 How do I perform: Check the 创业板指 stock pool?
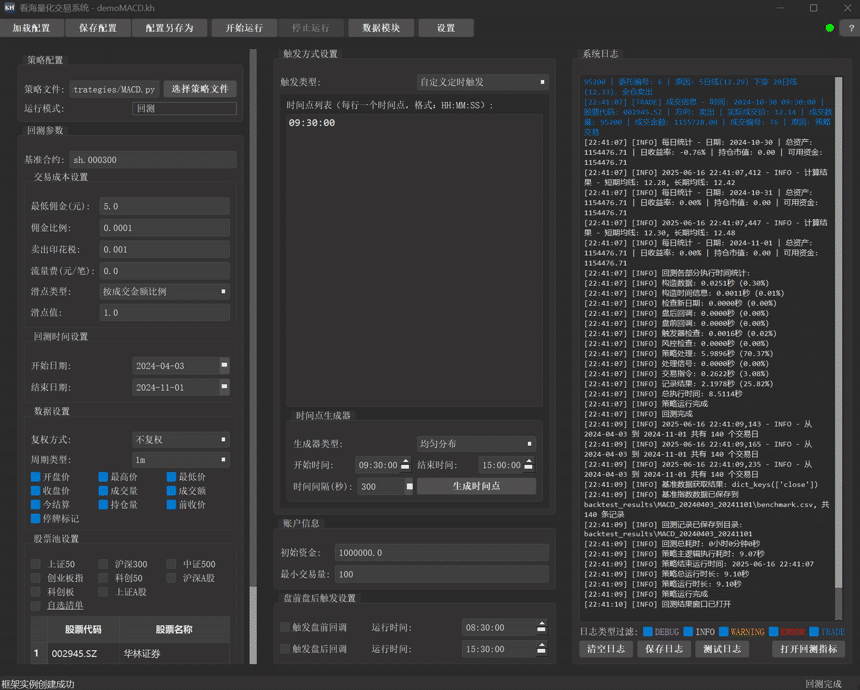pyautogui.click(x=36, y=578)
